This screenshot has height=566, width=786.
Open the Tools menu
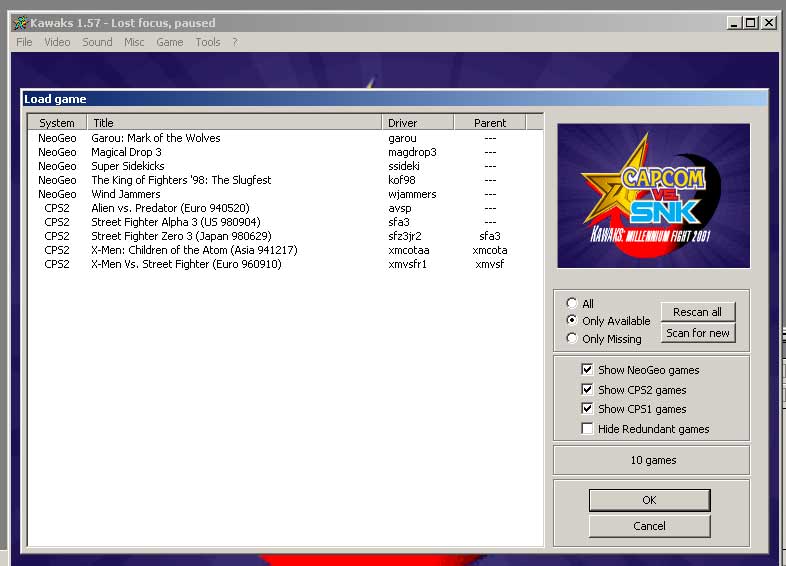pyautogui.click(x=208, y=42)
